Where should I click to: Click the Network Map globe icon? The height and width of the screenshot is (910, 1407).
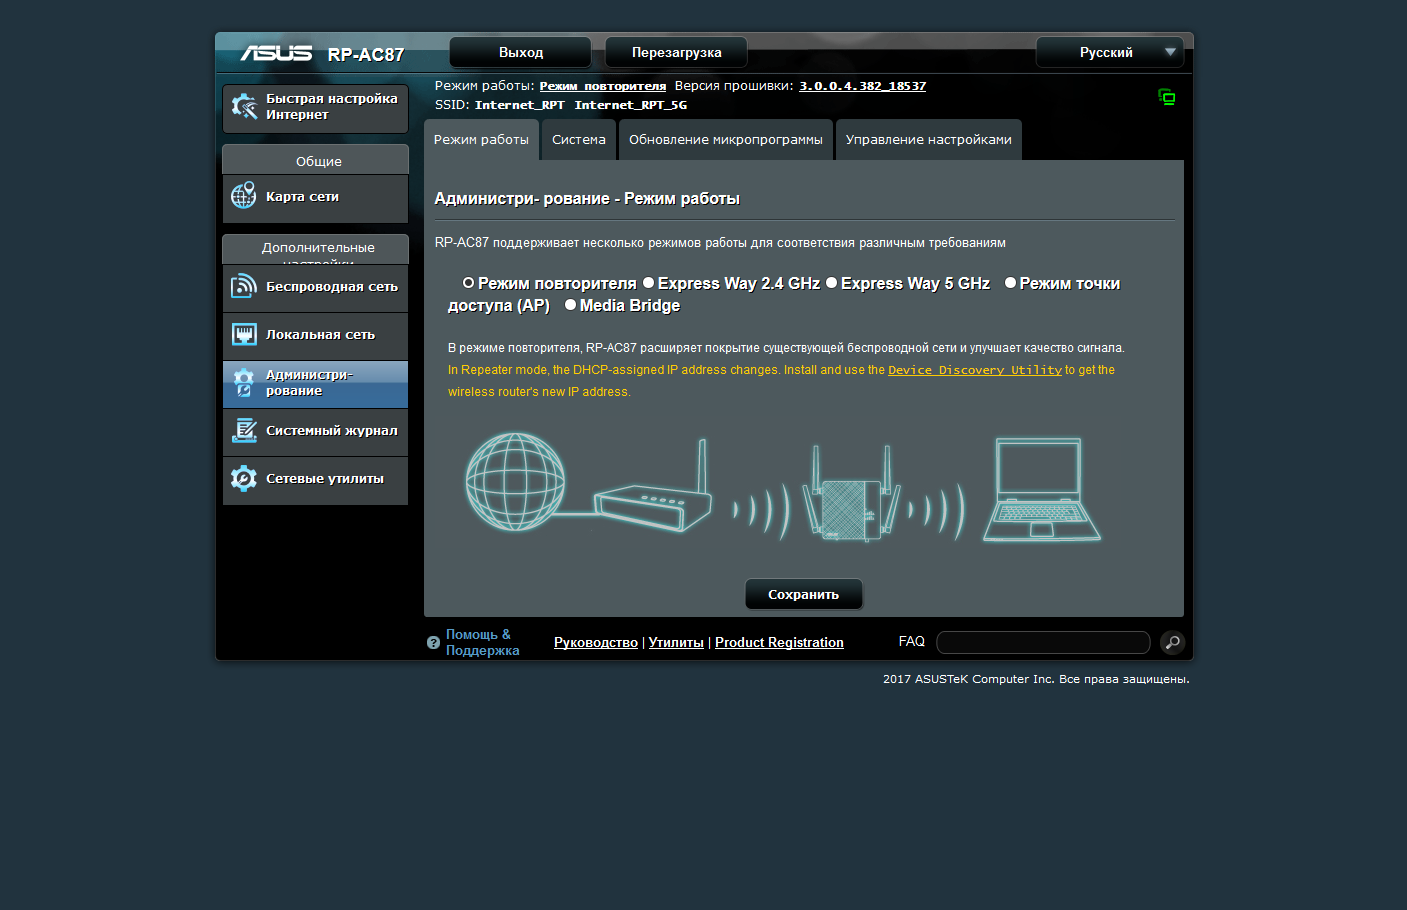point(244,195)
